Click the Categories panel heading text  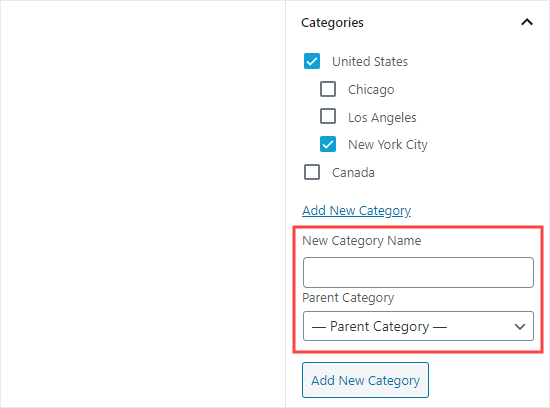[x=332, y=23]
